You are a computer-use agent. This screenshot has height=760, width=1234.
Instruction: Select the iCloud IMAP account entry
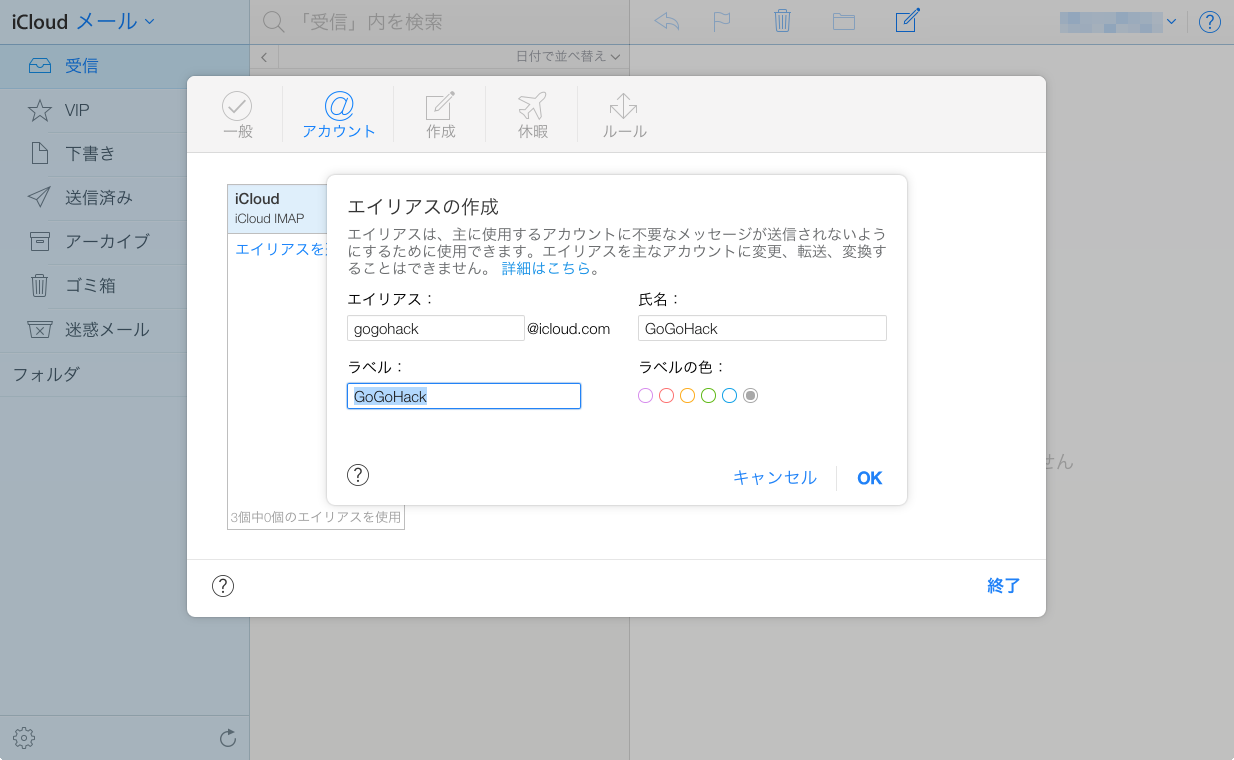coord(277,208)
